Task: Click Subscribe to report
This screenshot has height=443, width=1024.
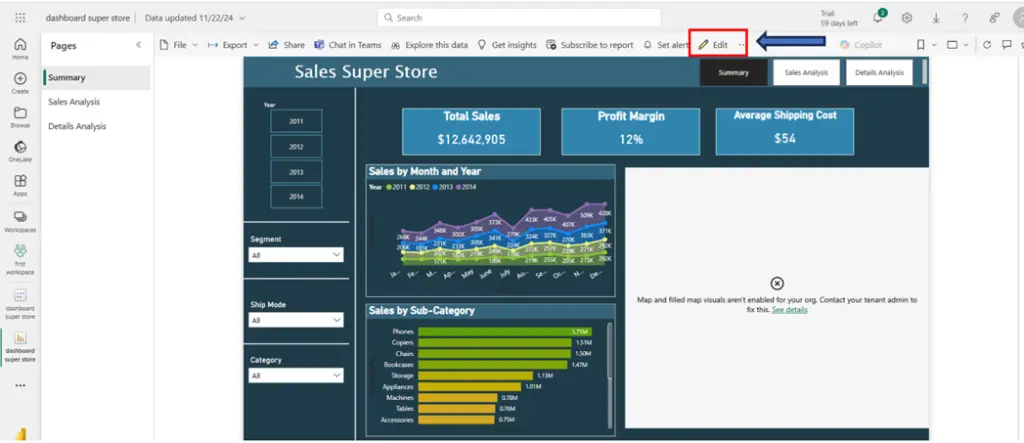Action: [x=590, y=45]
